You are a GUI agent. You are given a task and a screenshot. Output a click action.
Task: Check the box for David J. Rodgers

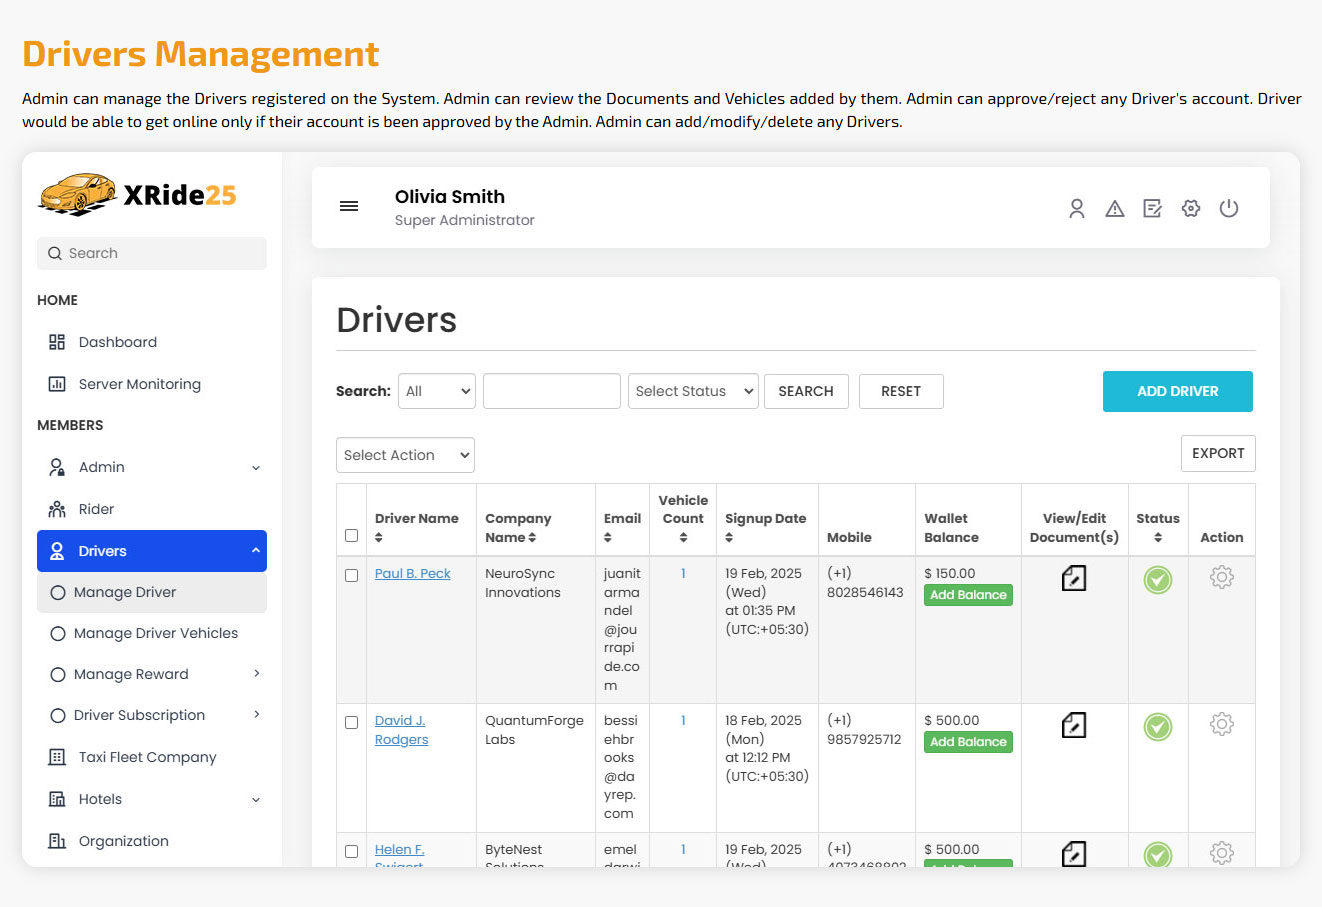(351, 722)
